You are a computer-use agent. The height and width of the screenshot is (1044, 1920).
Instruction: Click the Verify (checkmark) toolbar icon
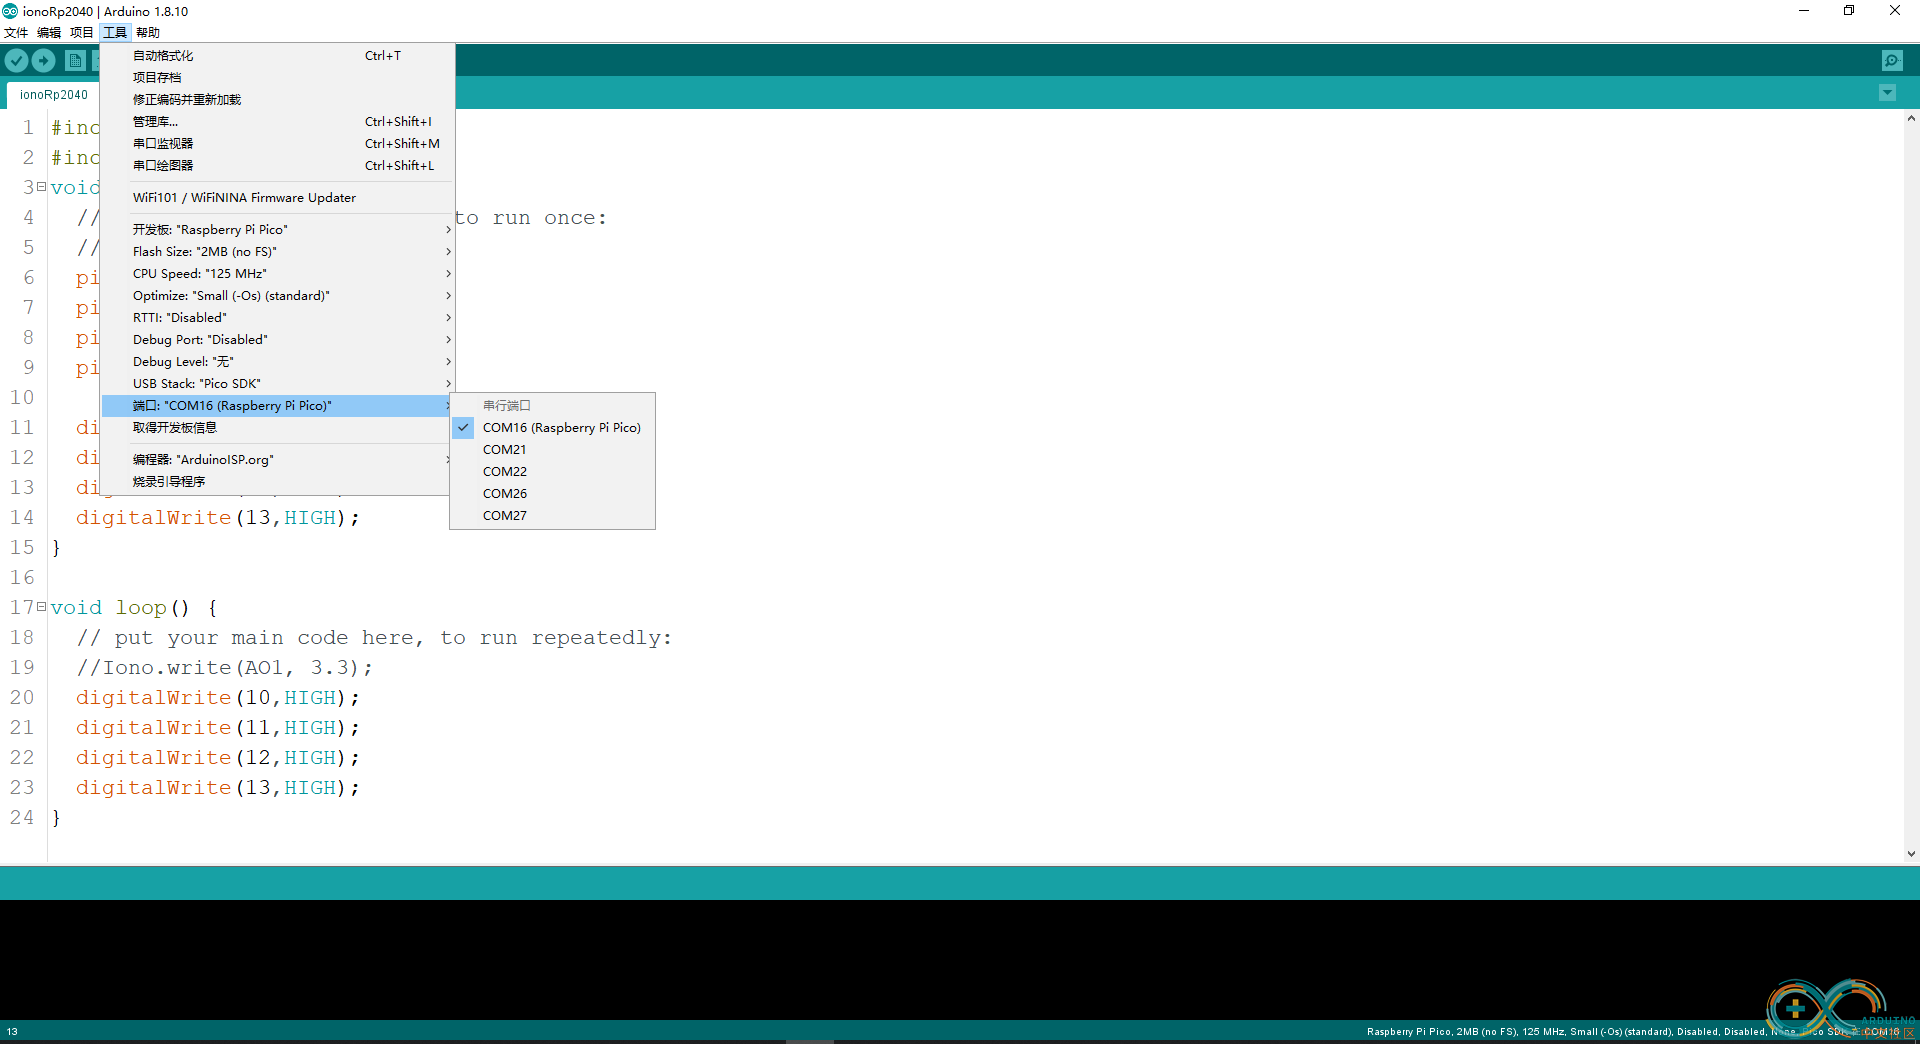tap(16, 60)
